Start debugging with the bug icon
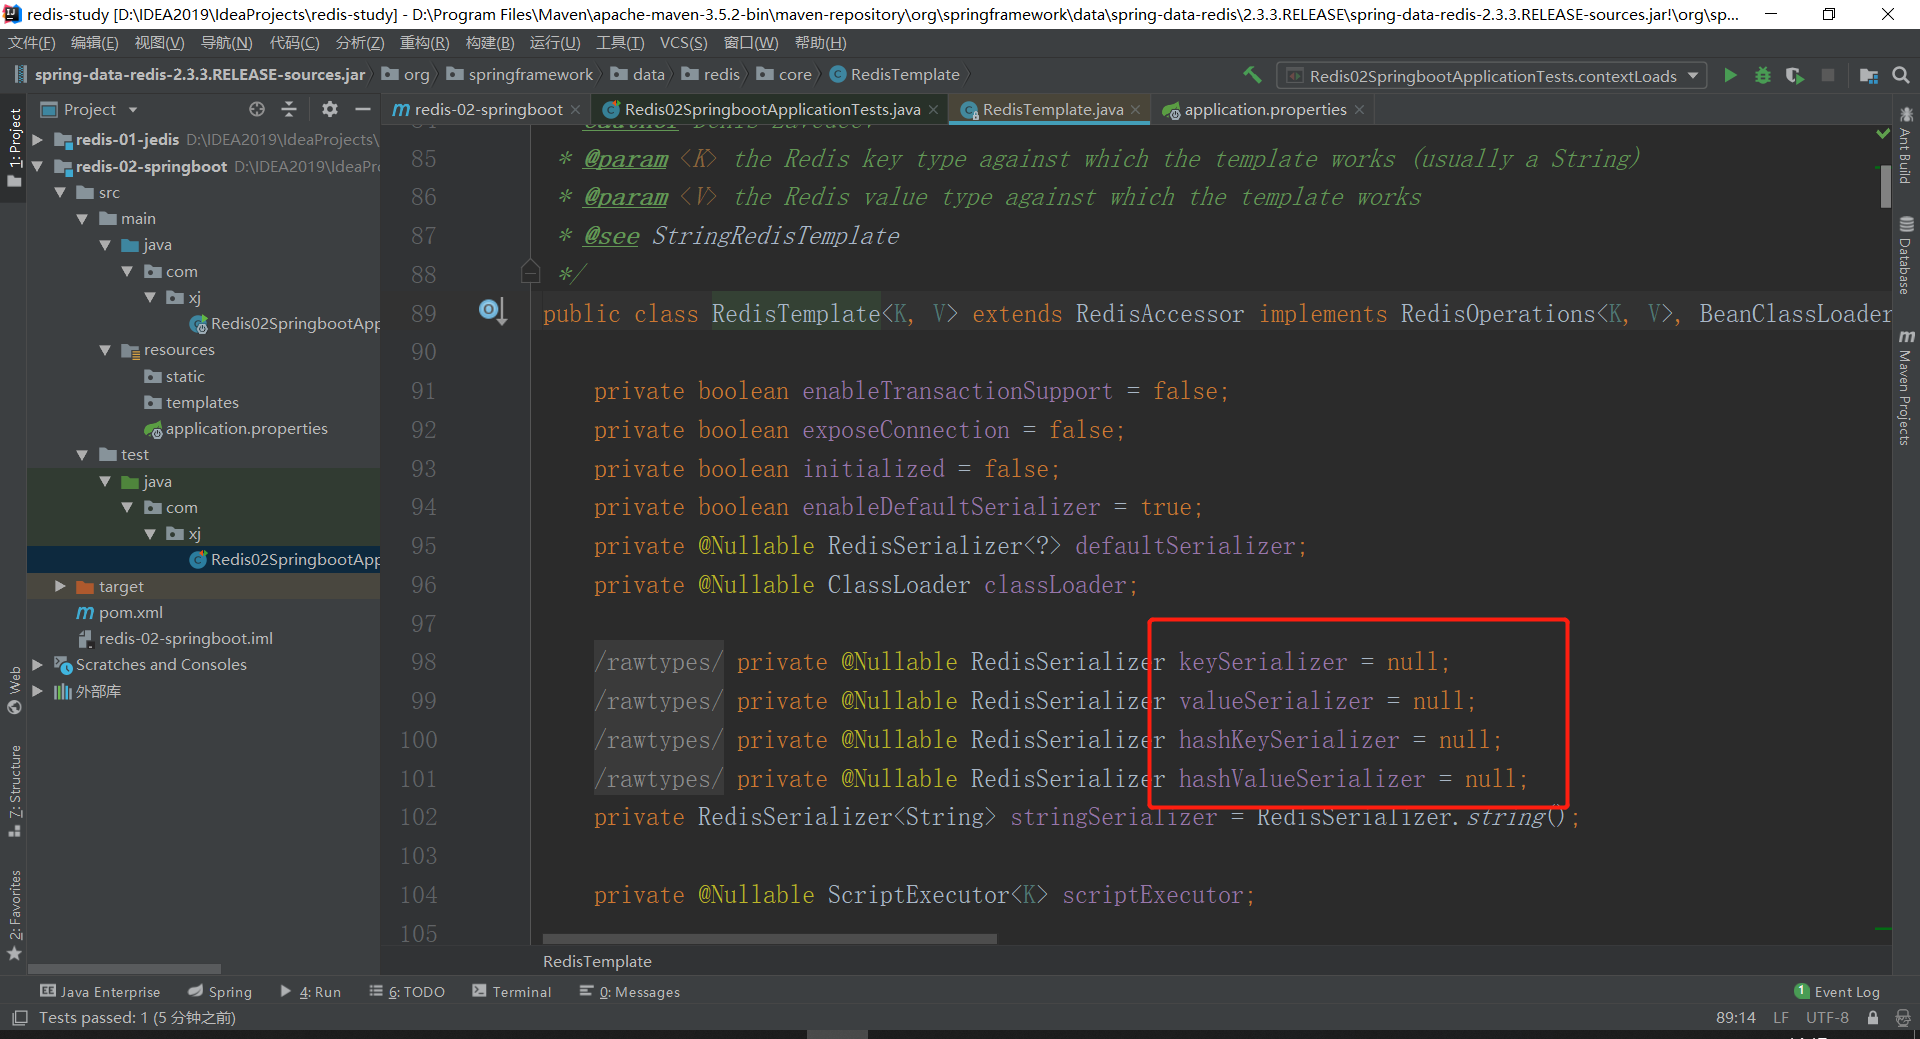Screen dimensions: 1920x1039 pyautogui.click(x=1763, y=75)
